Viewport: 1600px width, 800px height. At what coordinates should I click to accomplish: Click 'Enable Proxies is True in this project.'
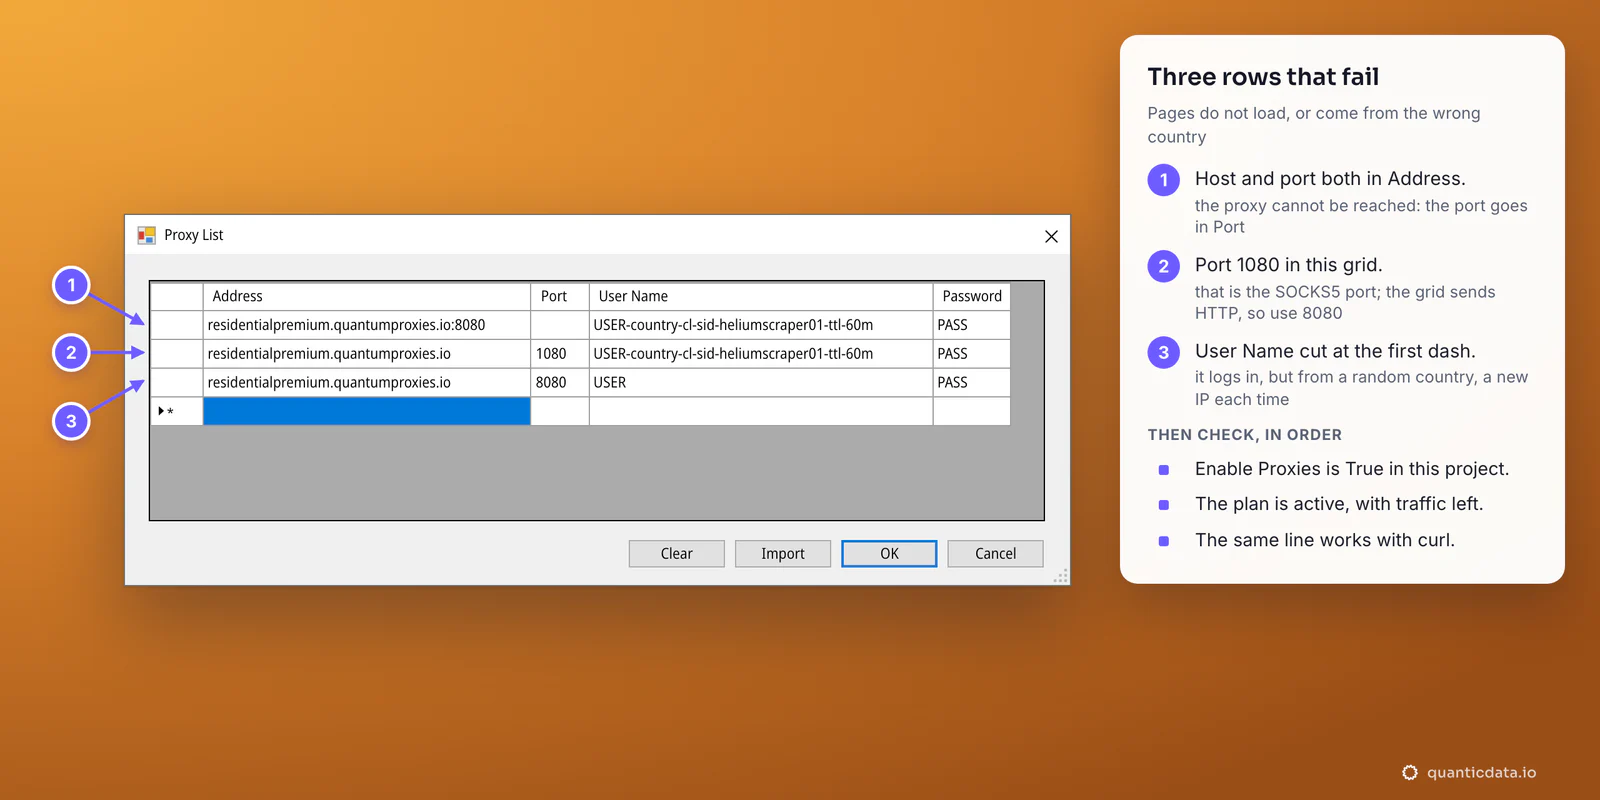click(x=1352, y=469)
